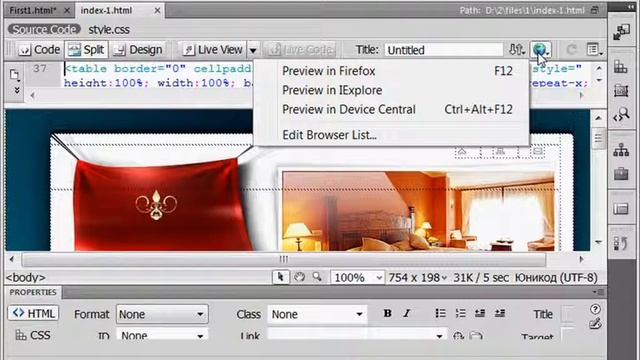Close the index-1.html tab
Image resolution: width=640 pixels, height=360 pixels.
[157, 11]
